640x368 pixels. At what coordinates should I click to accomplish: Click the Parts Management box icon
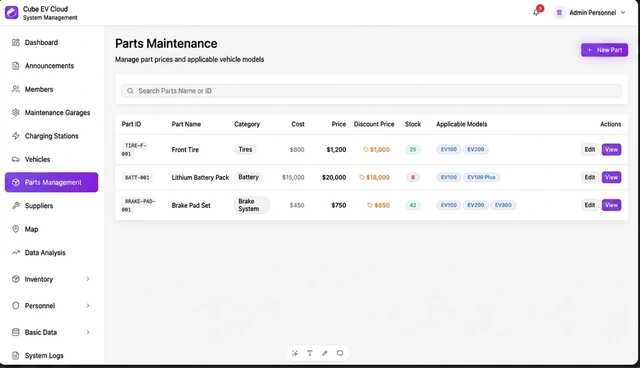(x=16, y=182)
